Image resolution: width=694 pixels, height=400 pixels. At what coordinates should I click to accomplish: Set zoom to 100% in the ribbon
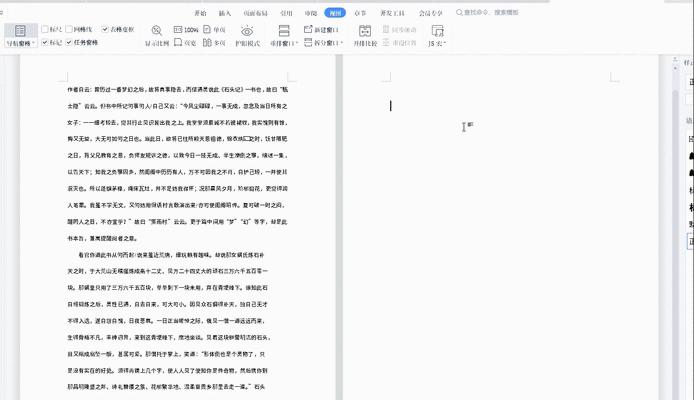pyautogui.click(x=186, y=30)
